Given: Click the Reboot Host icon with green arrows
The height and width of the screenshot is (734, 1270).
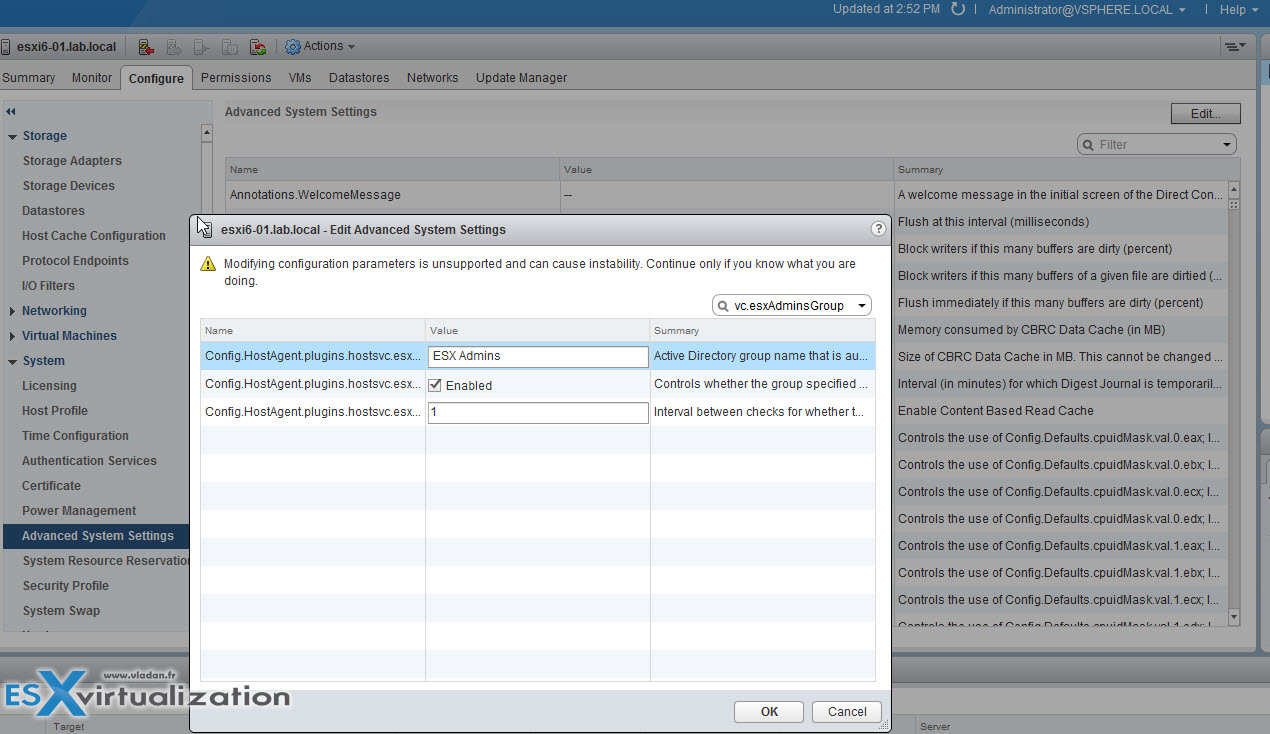Looking at the screenshot, I should point(257,46).
